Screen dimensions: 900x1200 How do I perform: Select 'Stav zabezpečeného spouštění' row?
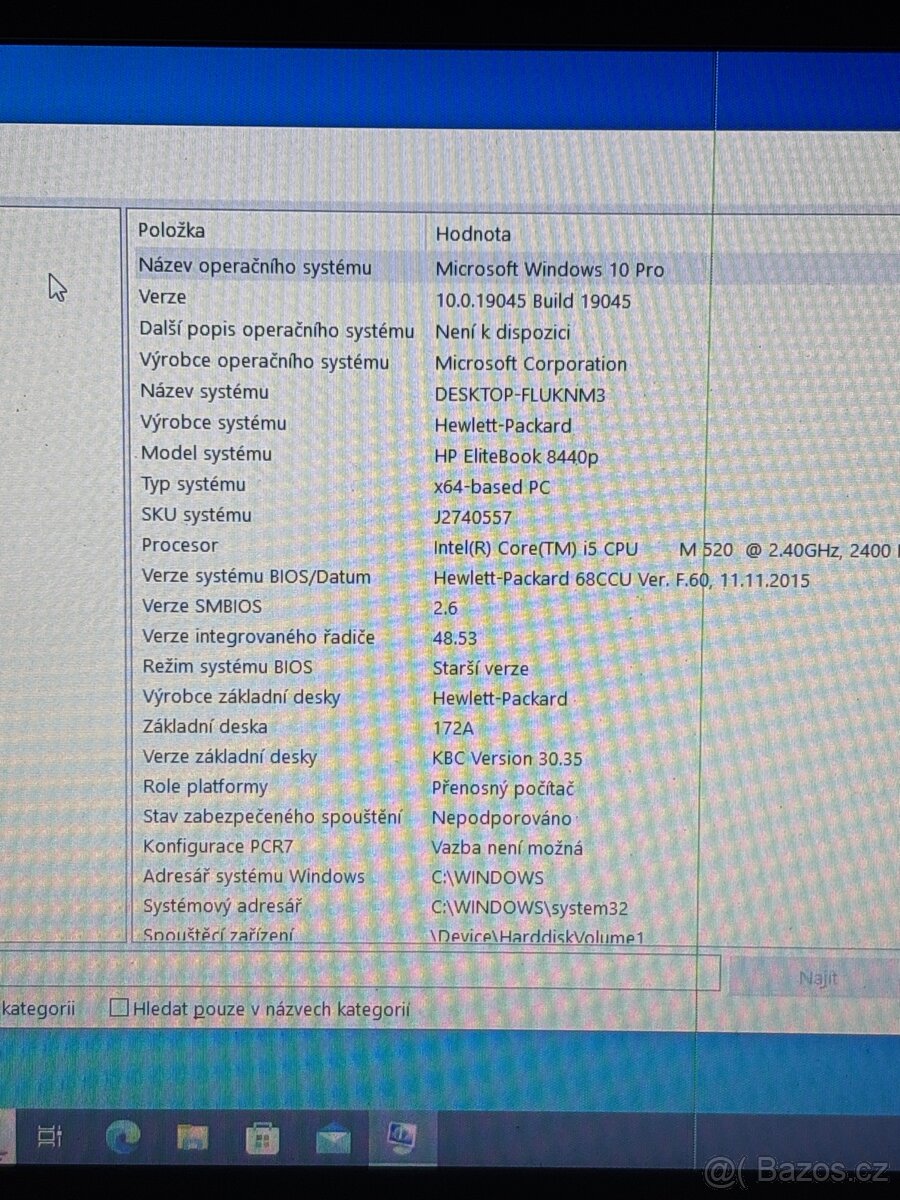[272, 817]
